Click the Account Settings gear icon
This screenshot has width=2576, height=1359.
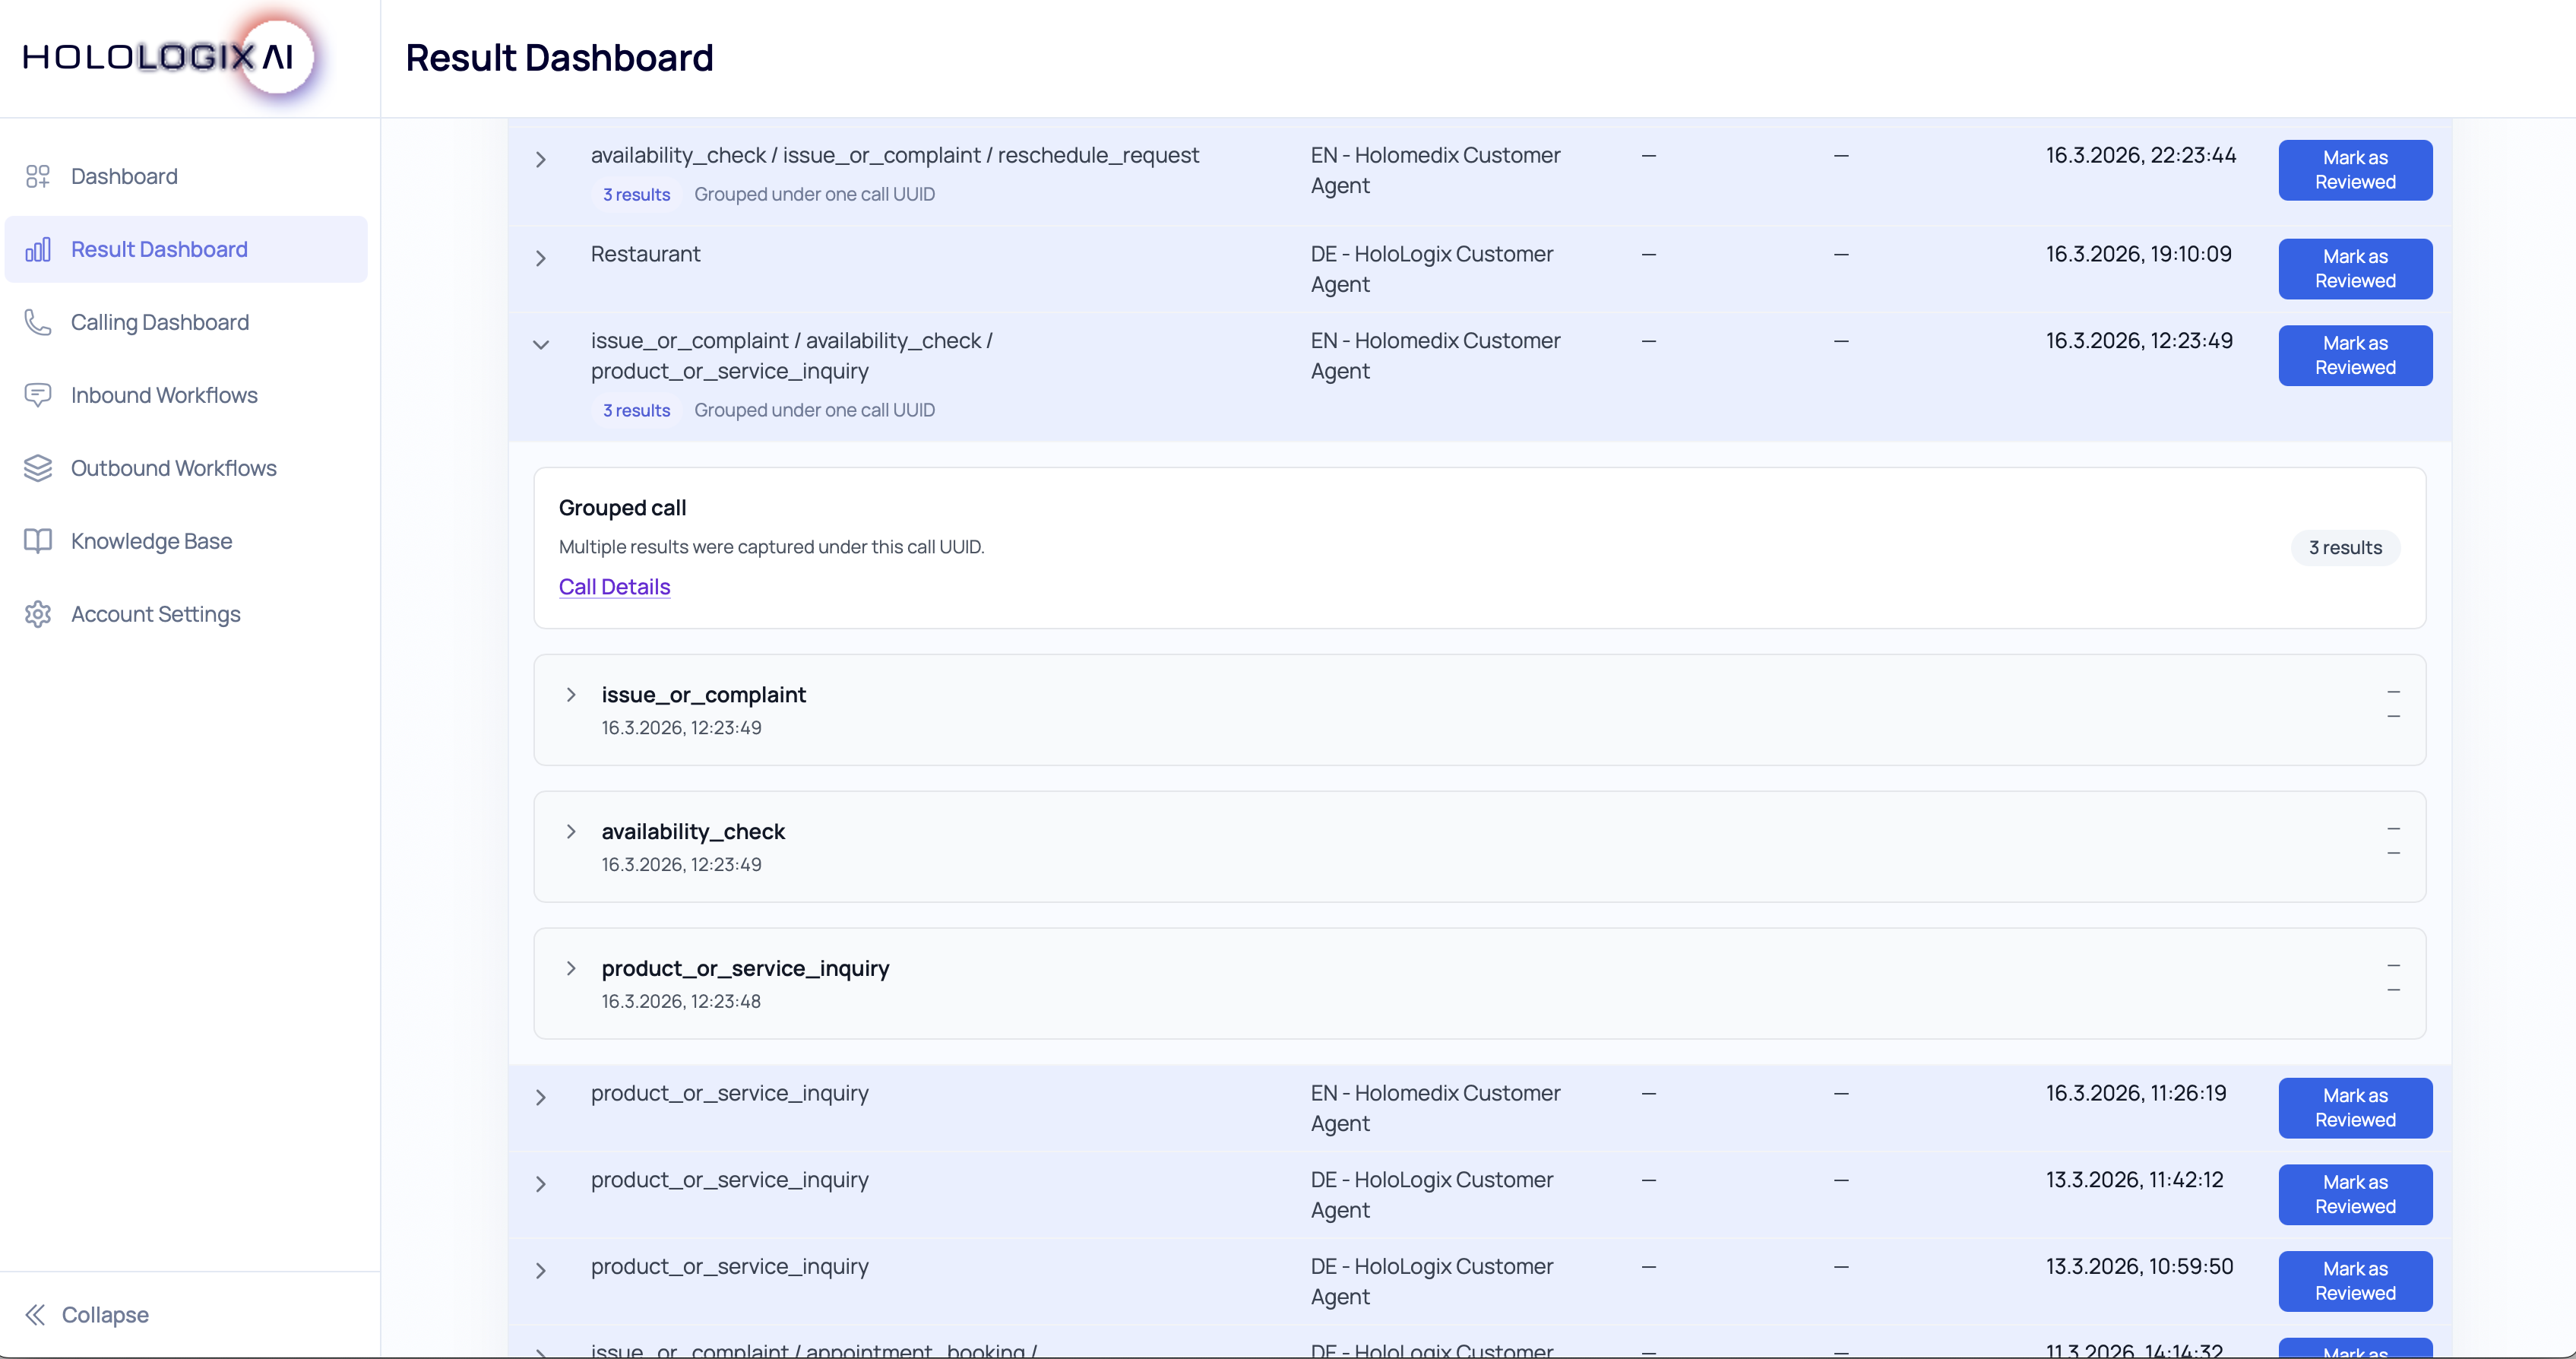(38, 614)
